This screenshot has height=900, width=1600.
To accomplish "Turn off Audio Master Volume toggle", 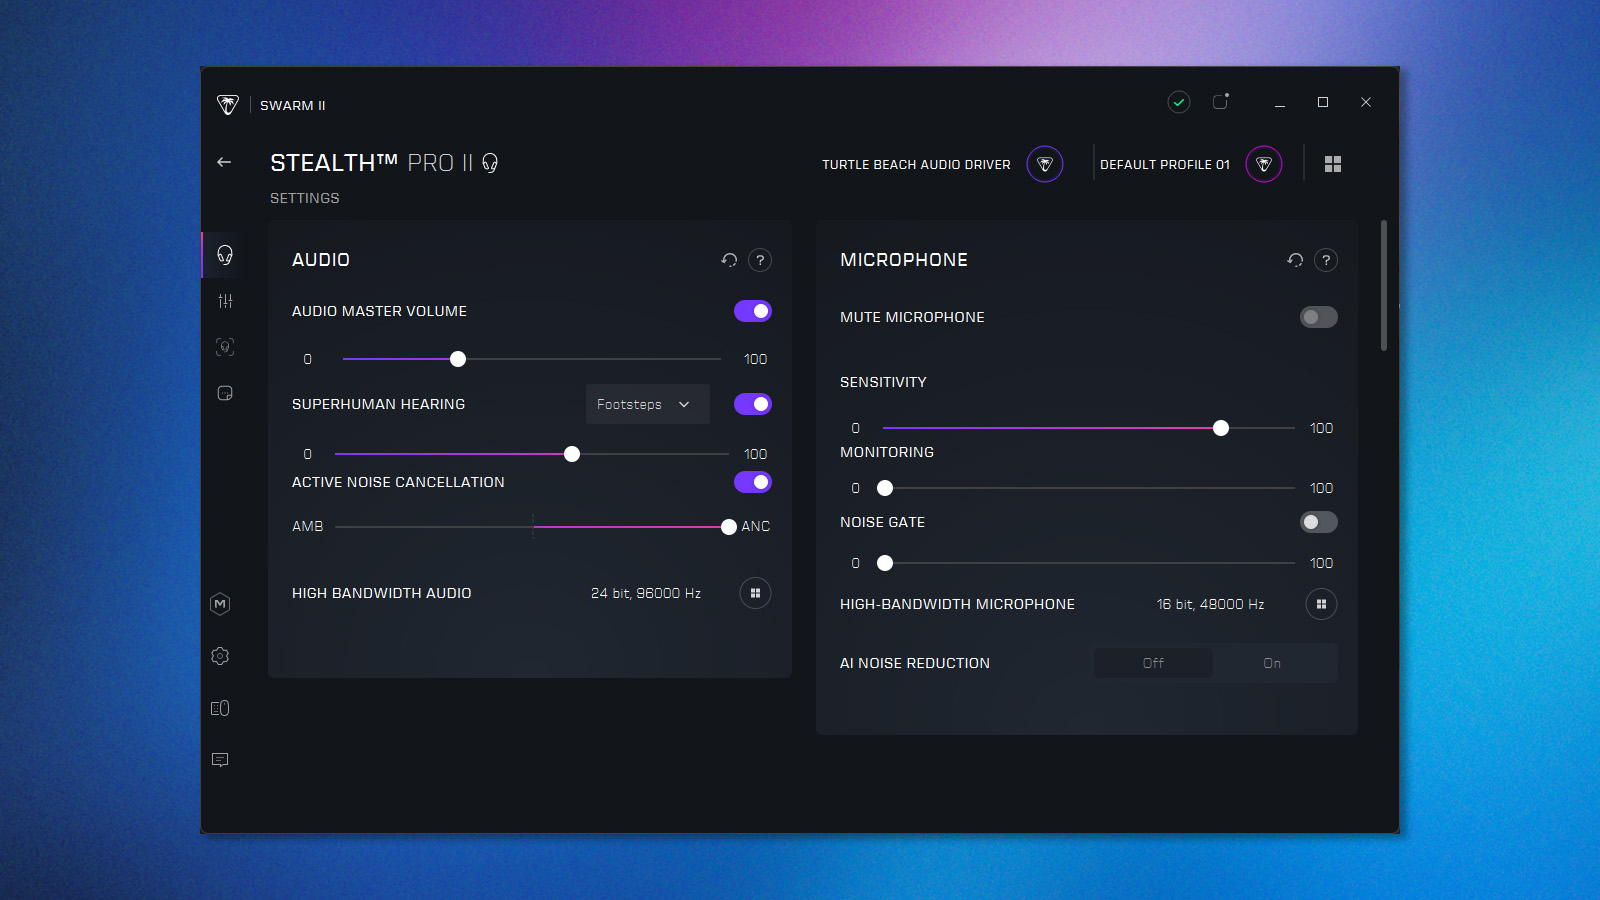I will (x=753, y=311).
